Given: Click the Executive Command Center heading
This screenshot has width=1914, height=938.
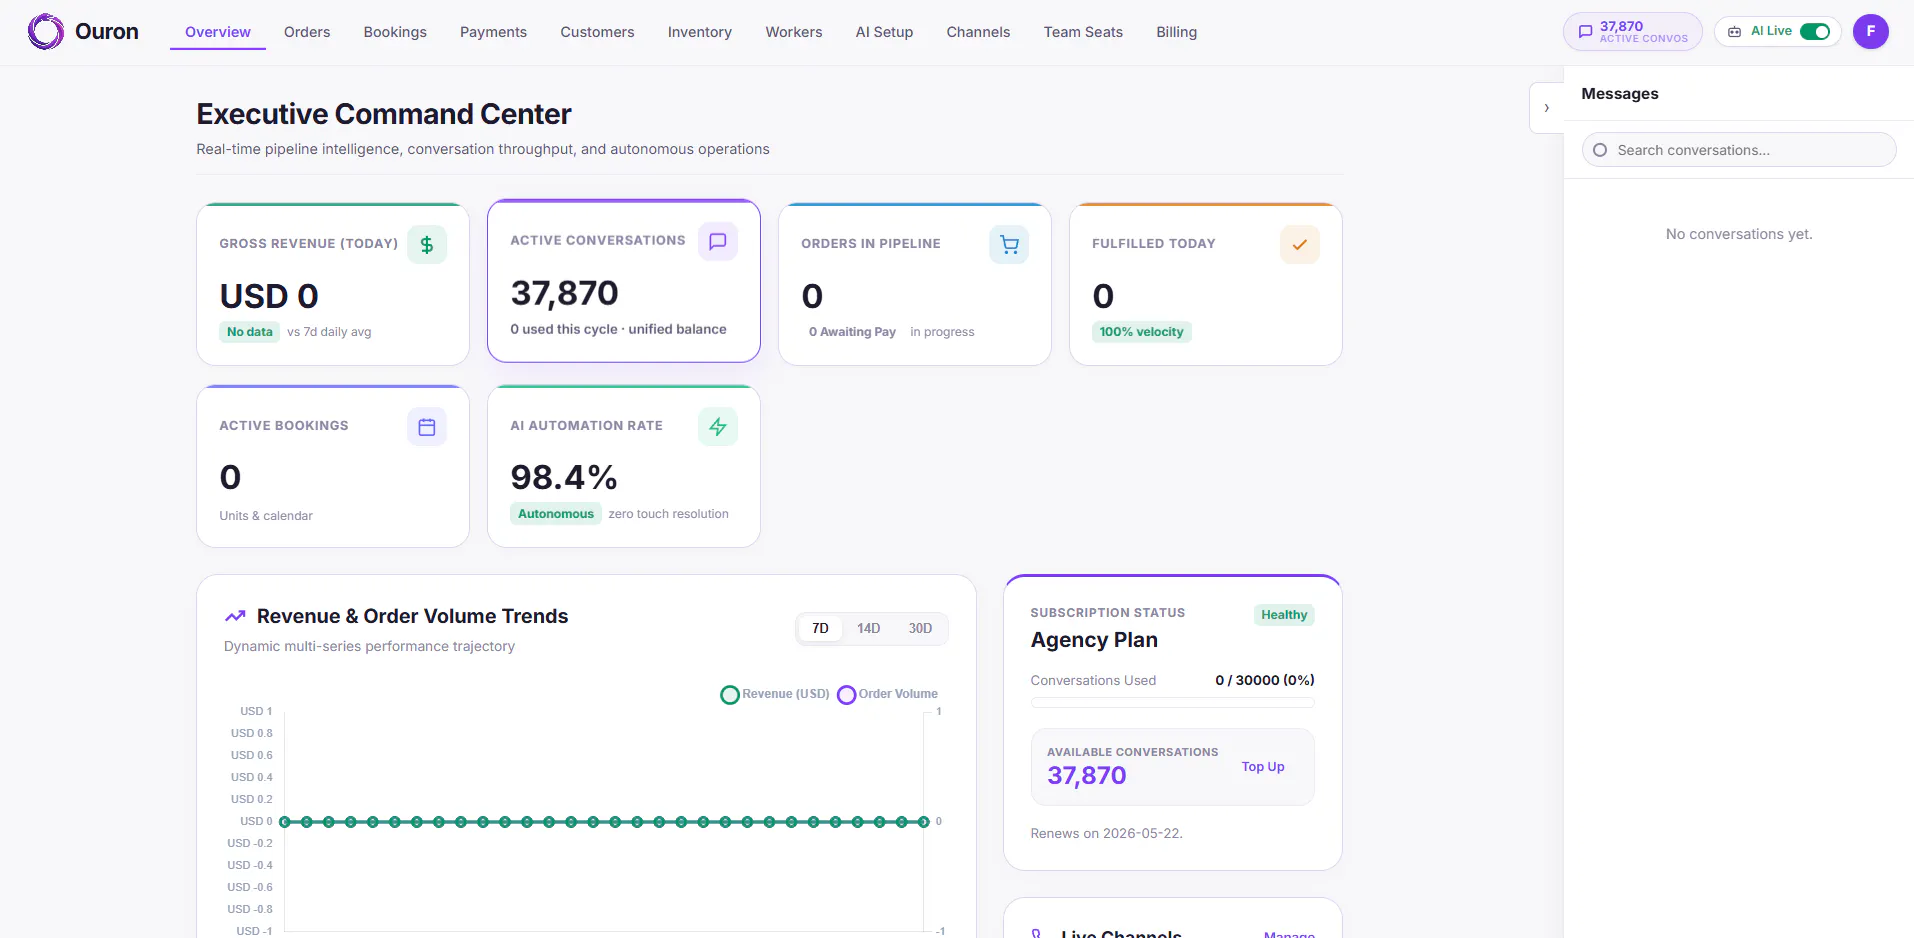Looking at the screenshot, I should pos(384,114).
